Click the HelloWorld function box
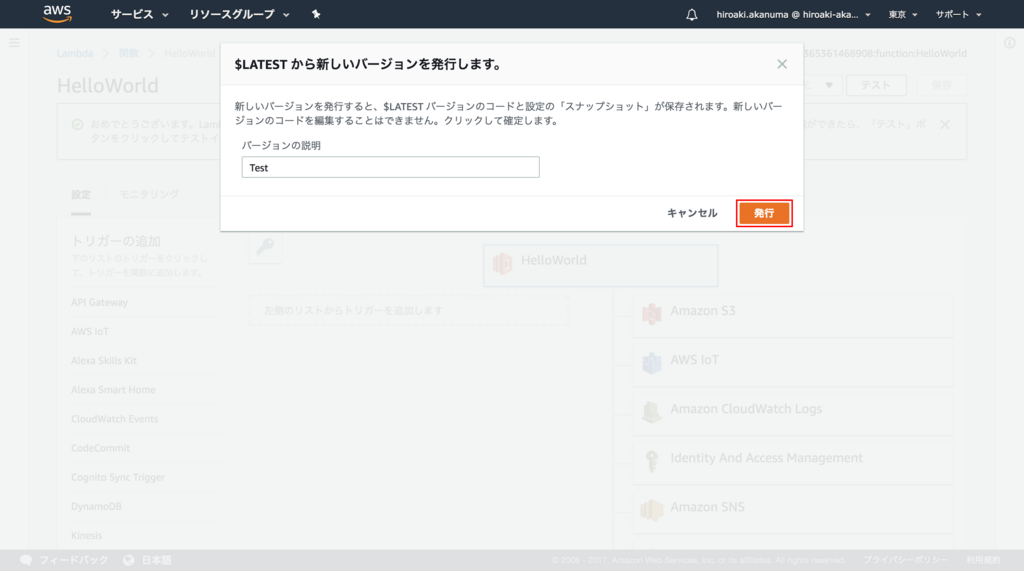1024x571 pixels. click(600, 265)
